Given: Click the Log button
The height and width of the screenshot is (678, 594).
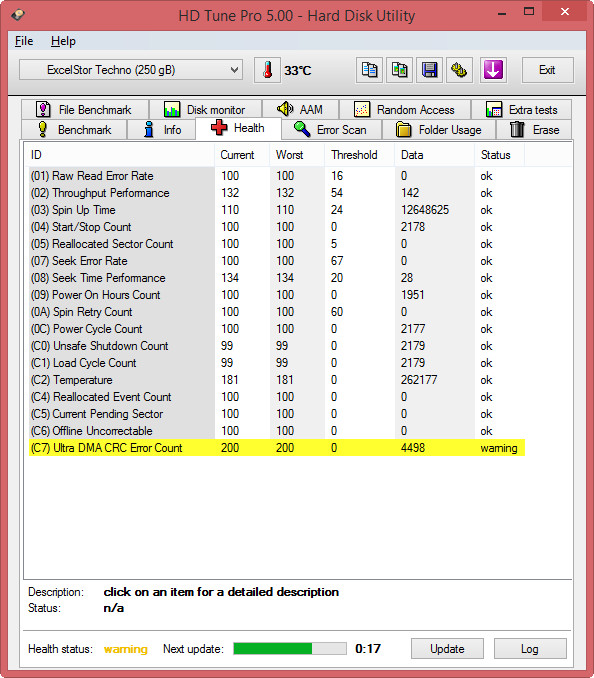Looking at the screenshot, I should 530,649.
